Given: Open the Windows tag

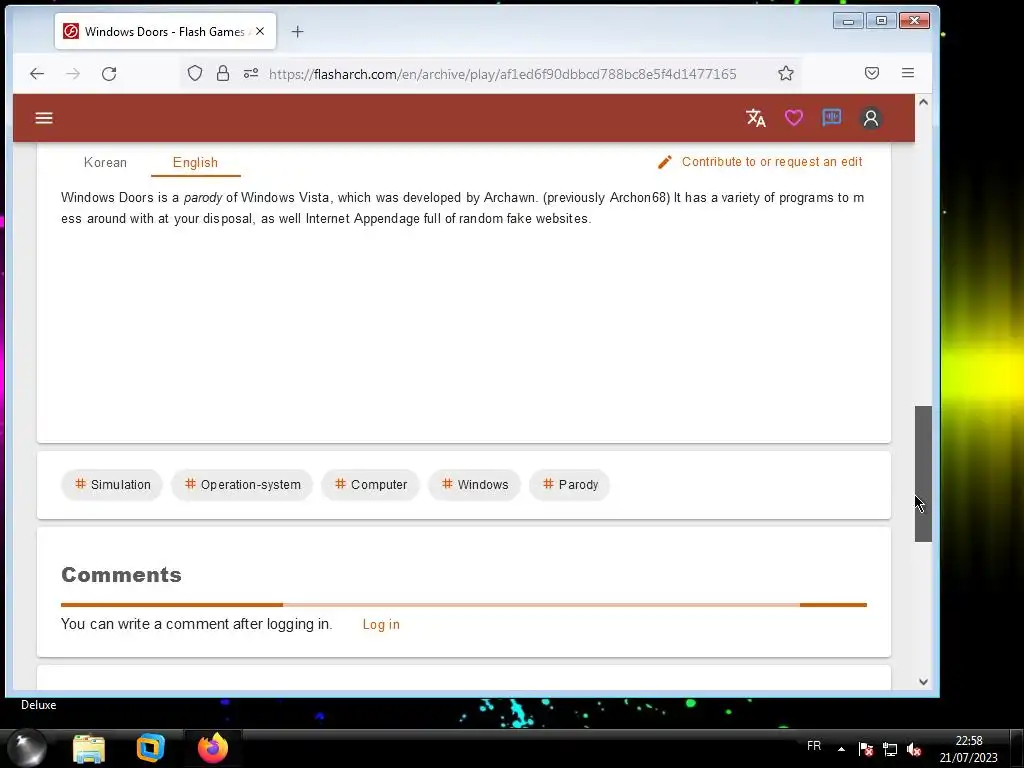Looking at the screenshot, I should click(x=475, y=485).
